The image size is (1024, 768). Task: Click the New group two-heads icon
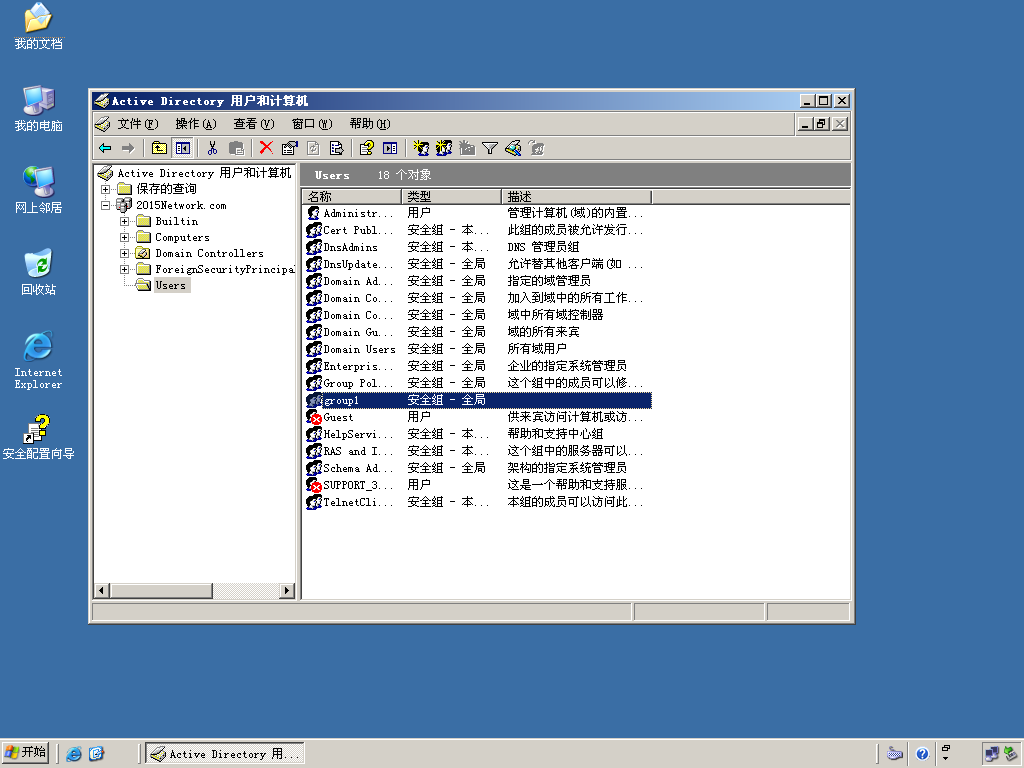pyautogui.click(x=444, y=148)
